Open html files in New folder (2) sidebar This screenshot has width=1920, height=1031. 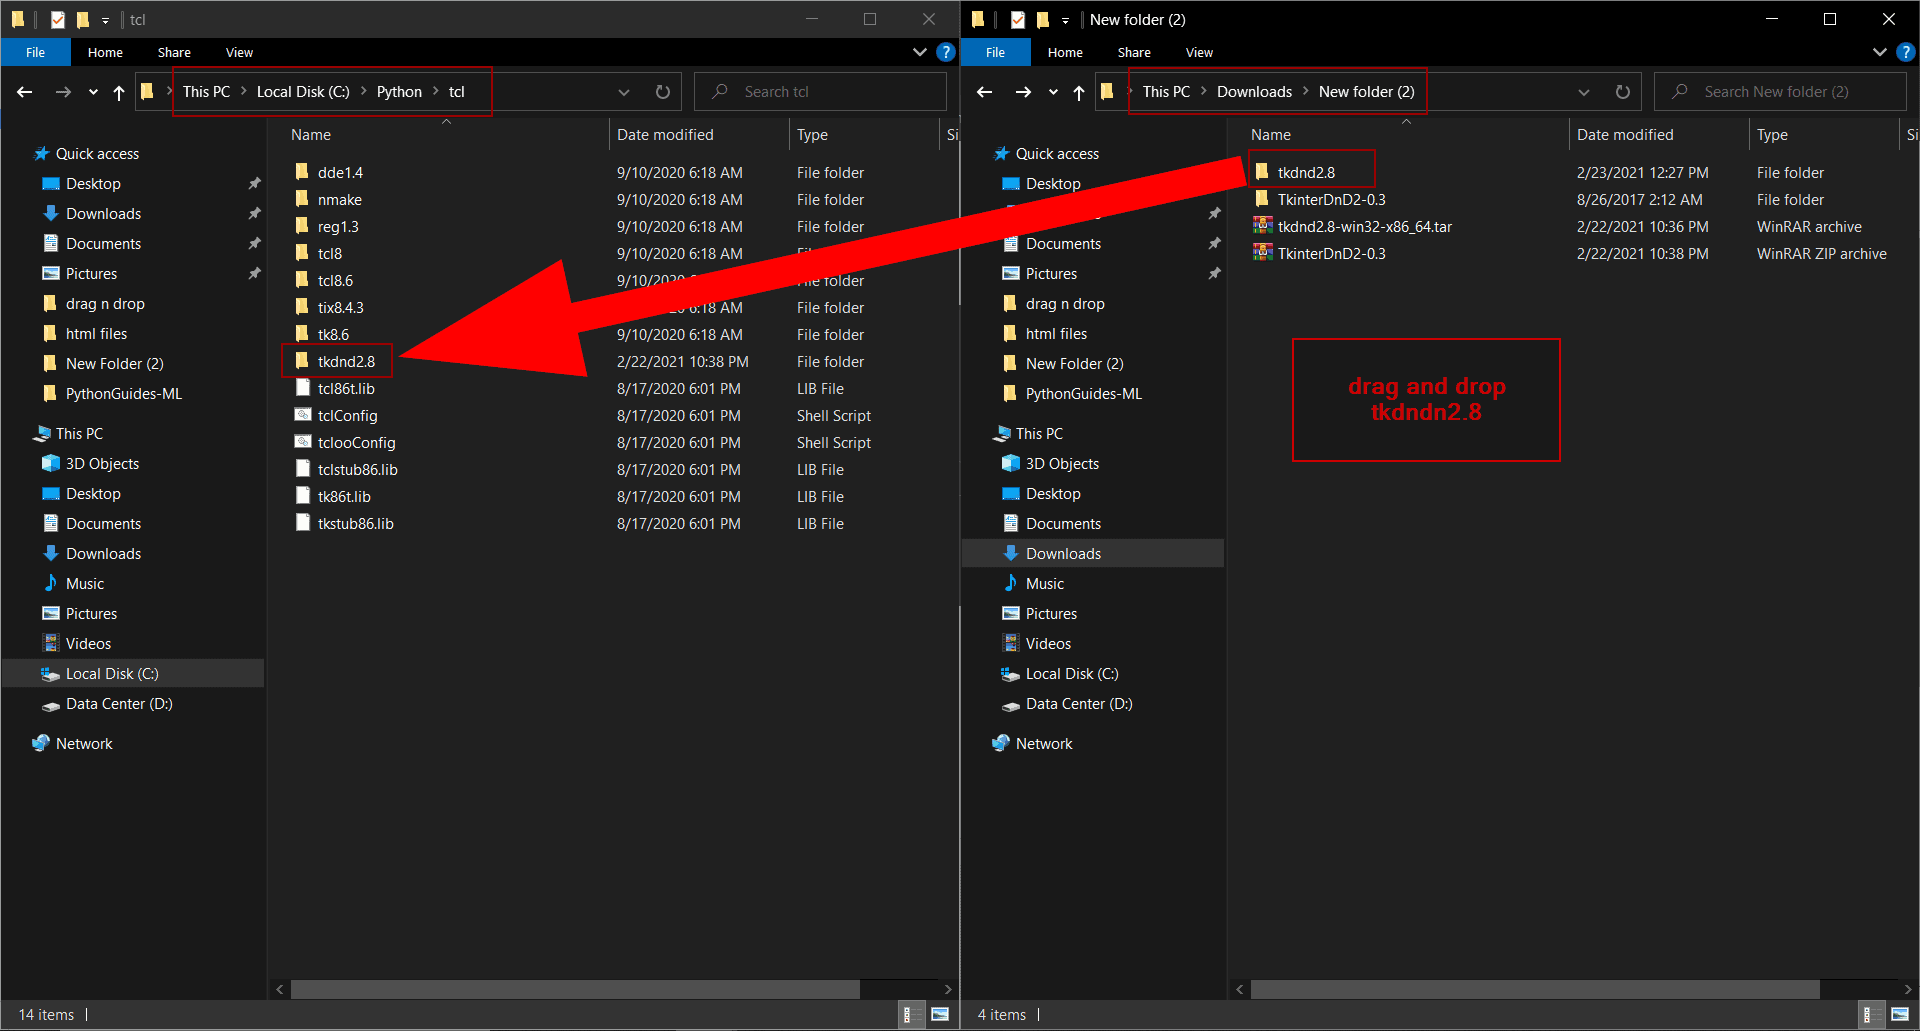(1044, 334)
